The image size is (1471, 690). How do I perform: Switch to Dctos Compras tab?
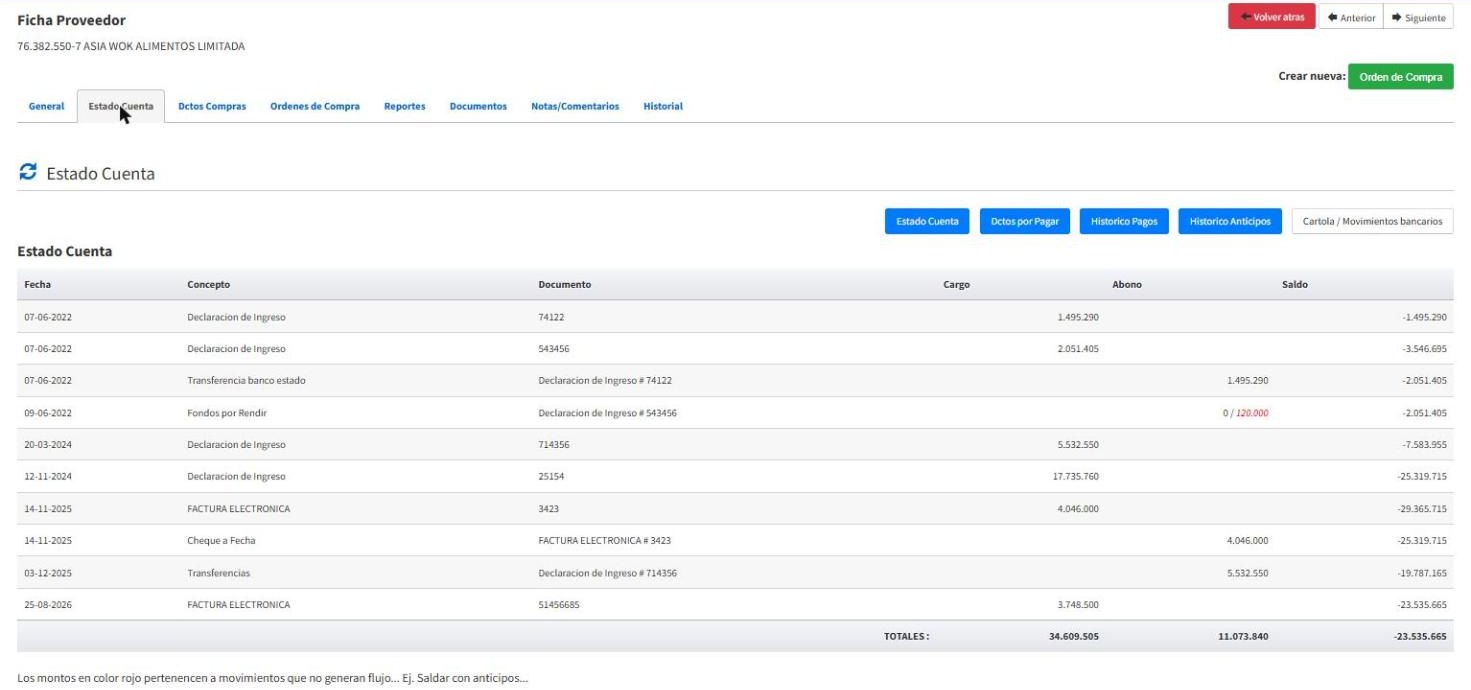pyautogui.click(x=212, y=106)
